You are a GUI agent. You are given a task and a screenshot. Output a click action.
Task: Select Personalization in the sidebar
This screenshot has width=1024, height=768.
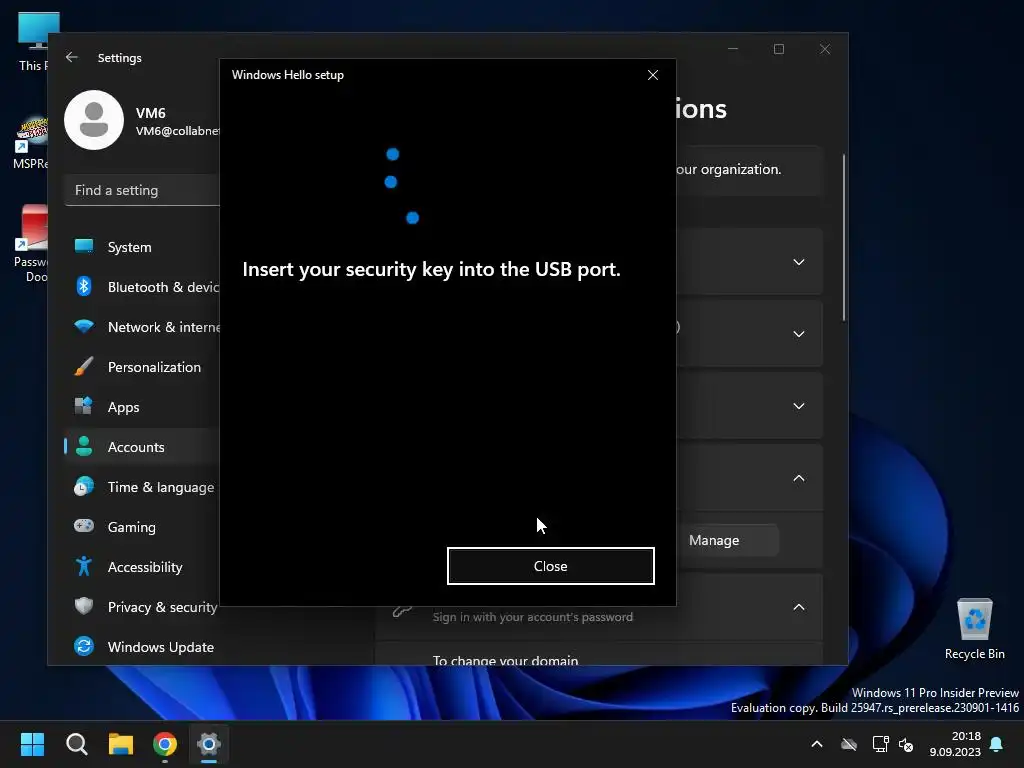(x=142, y=367)
